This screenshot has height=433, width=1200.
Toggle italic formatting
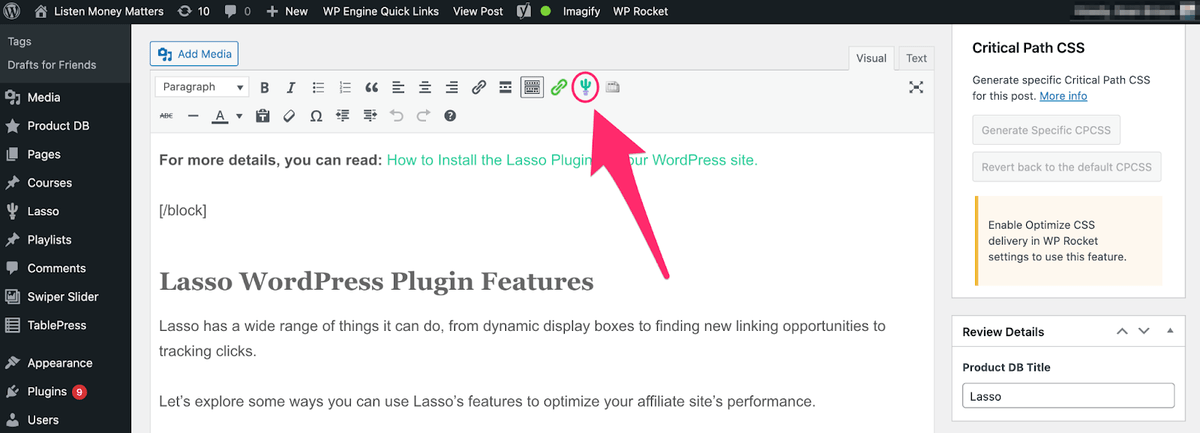tap(291, 88)
